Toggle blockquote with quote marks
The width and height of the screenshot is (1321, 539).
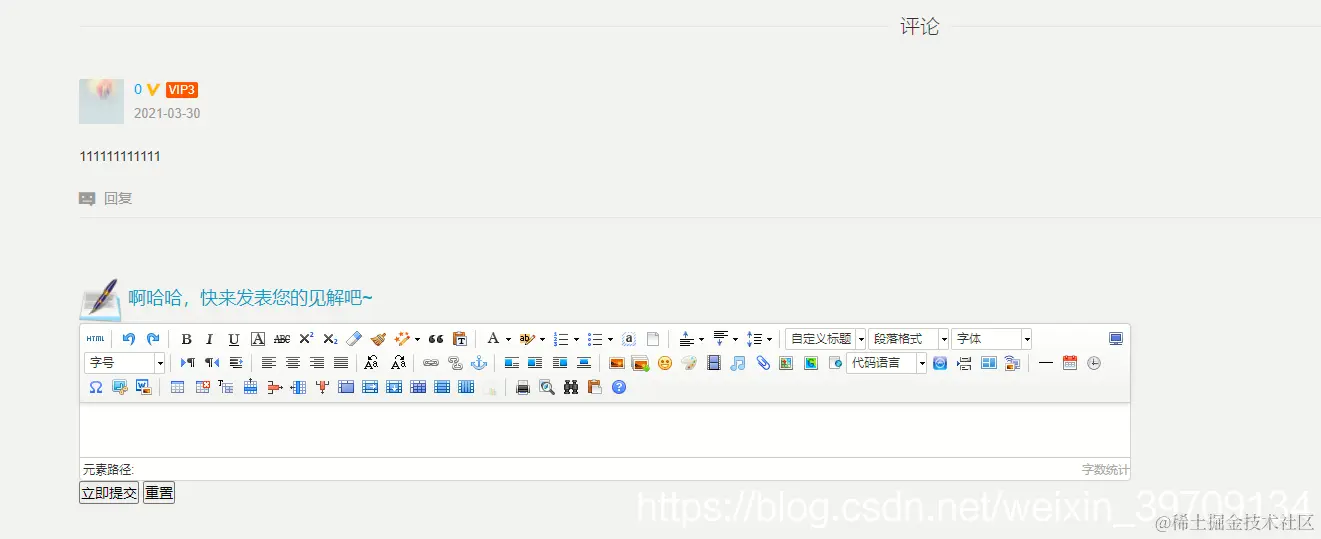(436, 339)
